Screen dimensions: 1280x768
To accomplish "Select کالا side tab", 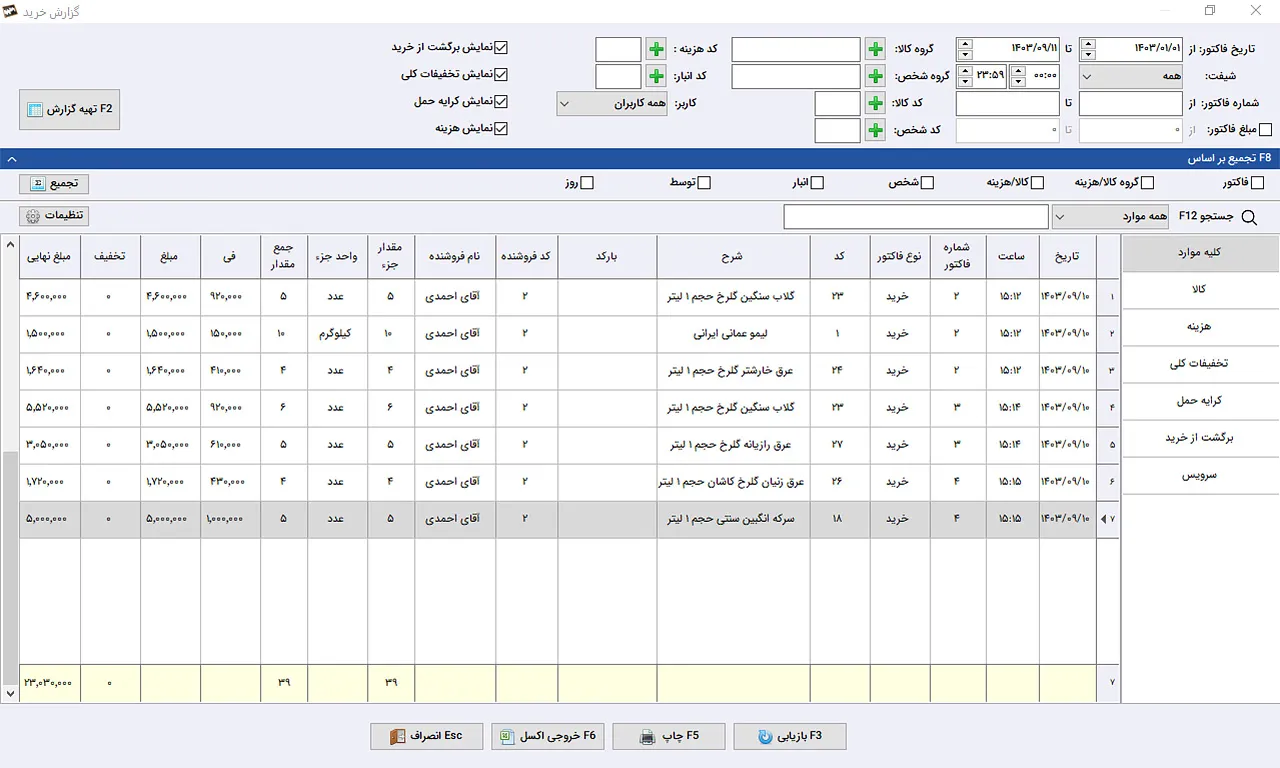I will (1200, 290).
